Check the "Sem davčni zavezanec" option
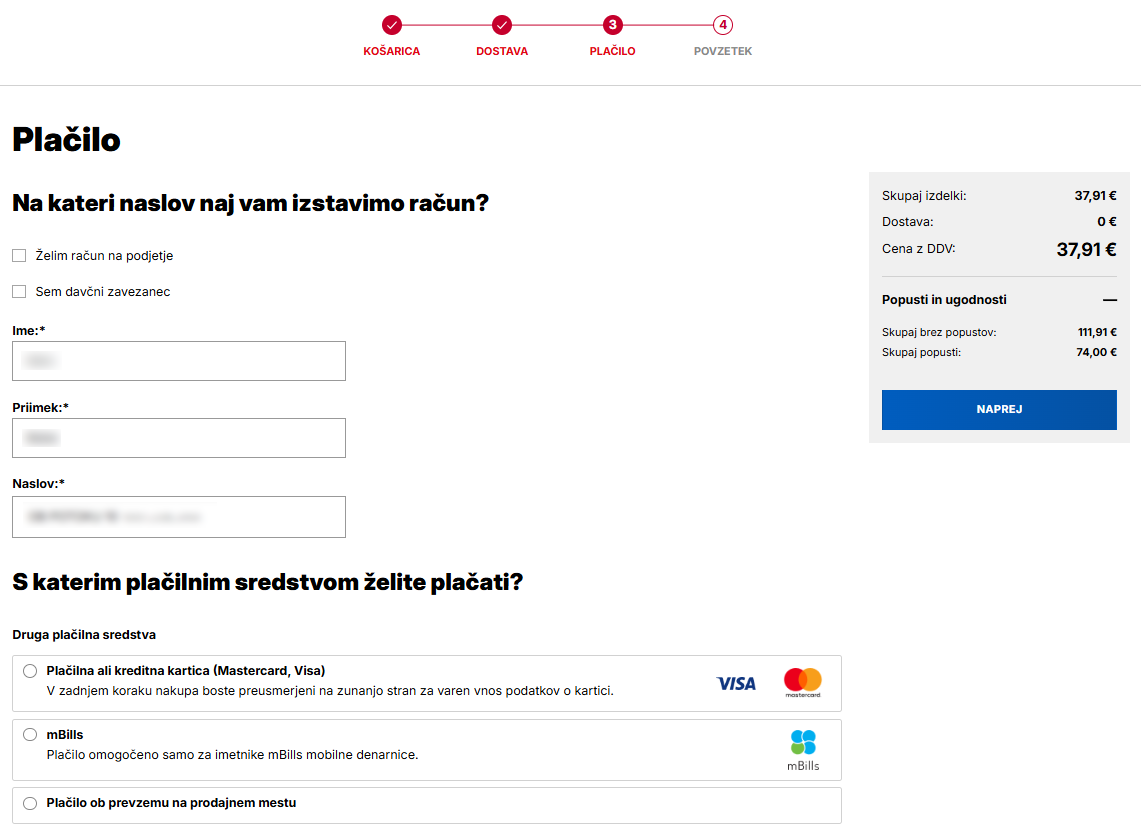Image resolution: width=1141 pixels, height=835 pixels. 19,291
